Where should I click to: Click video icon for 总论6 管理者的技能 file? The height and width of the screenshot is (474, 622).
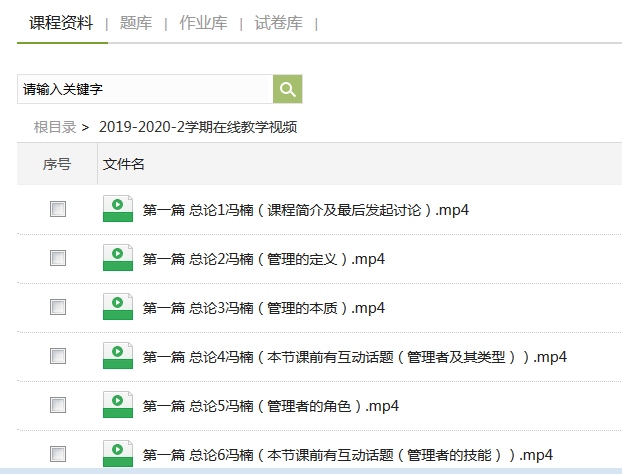pyautogui.click(x=117, y=453)
